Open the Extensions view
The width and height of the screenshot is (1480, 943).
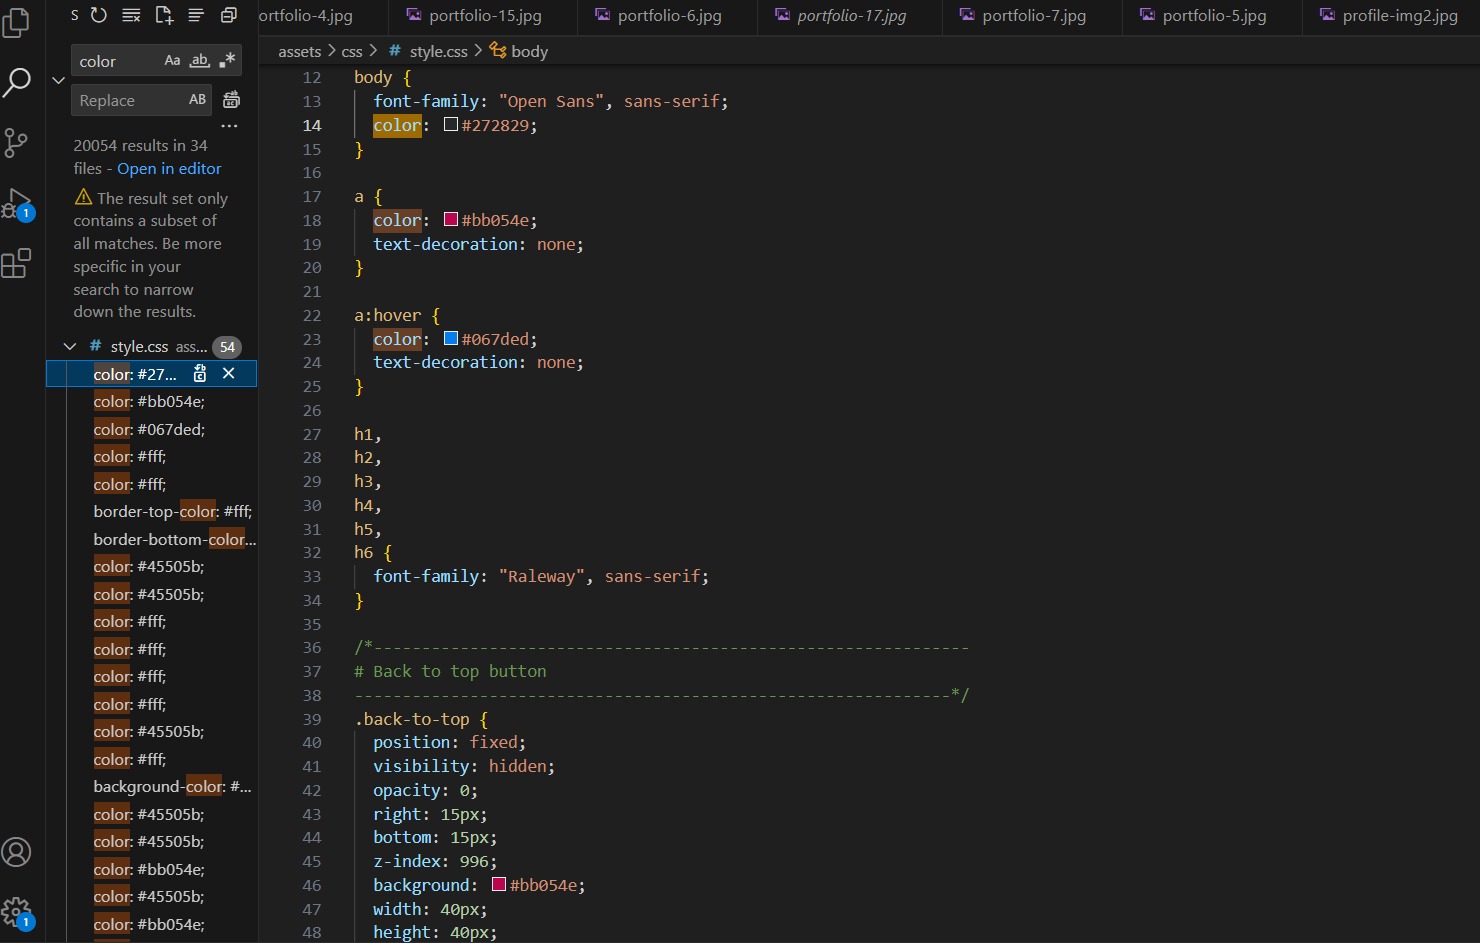16,264
